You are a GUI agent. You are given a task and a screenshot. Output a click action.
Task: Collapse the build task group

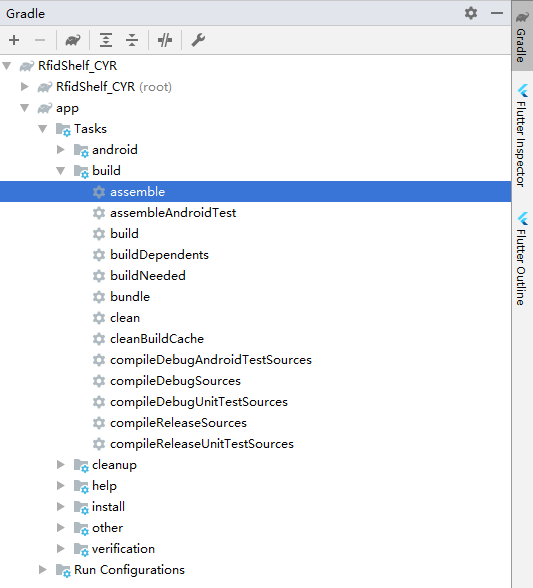point(61,171)
